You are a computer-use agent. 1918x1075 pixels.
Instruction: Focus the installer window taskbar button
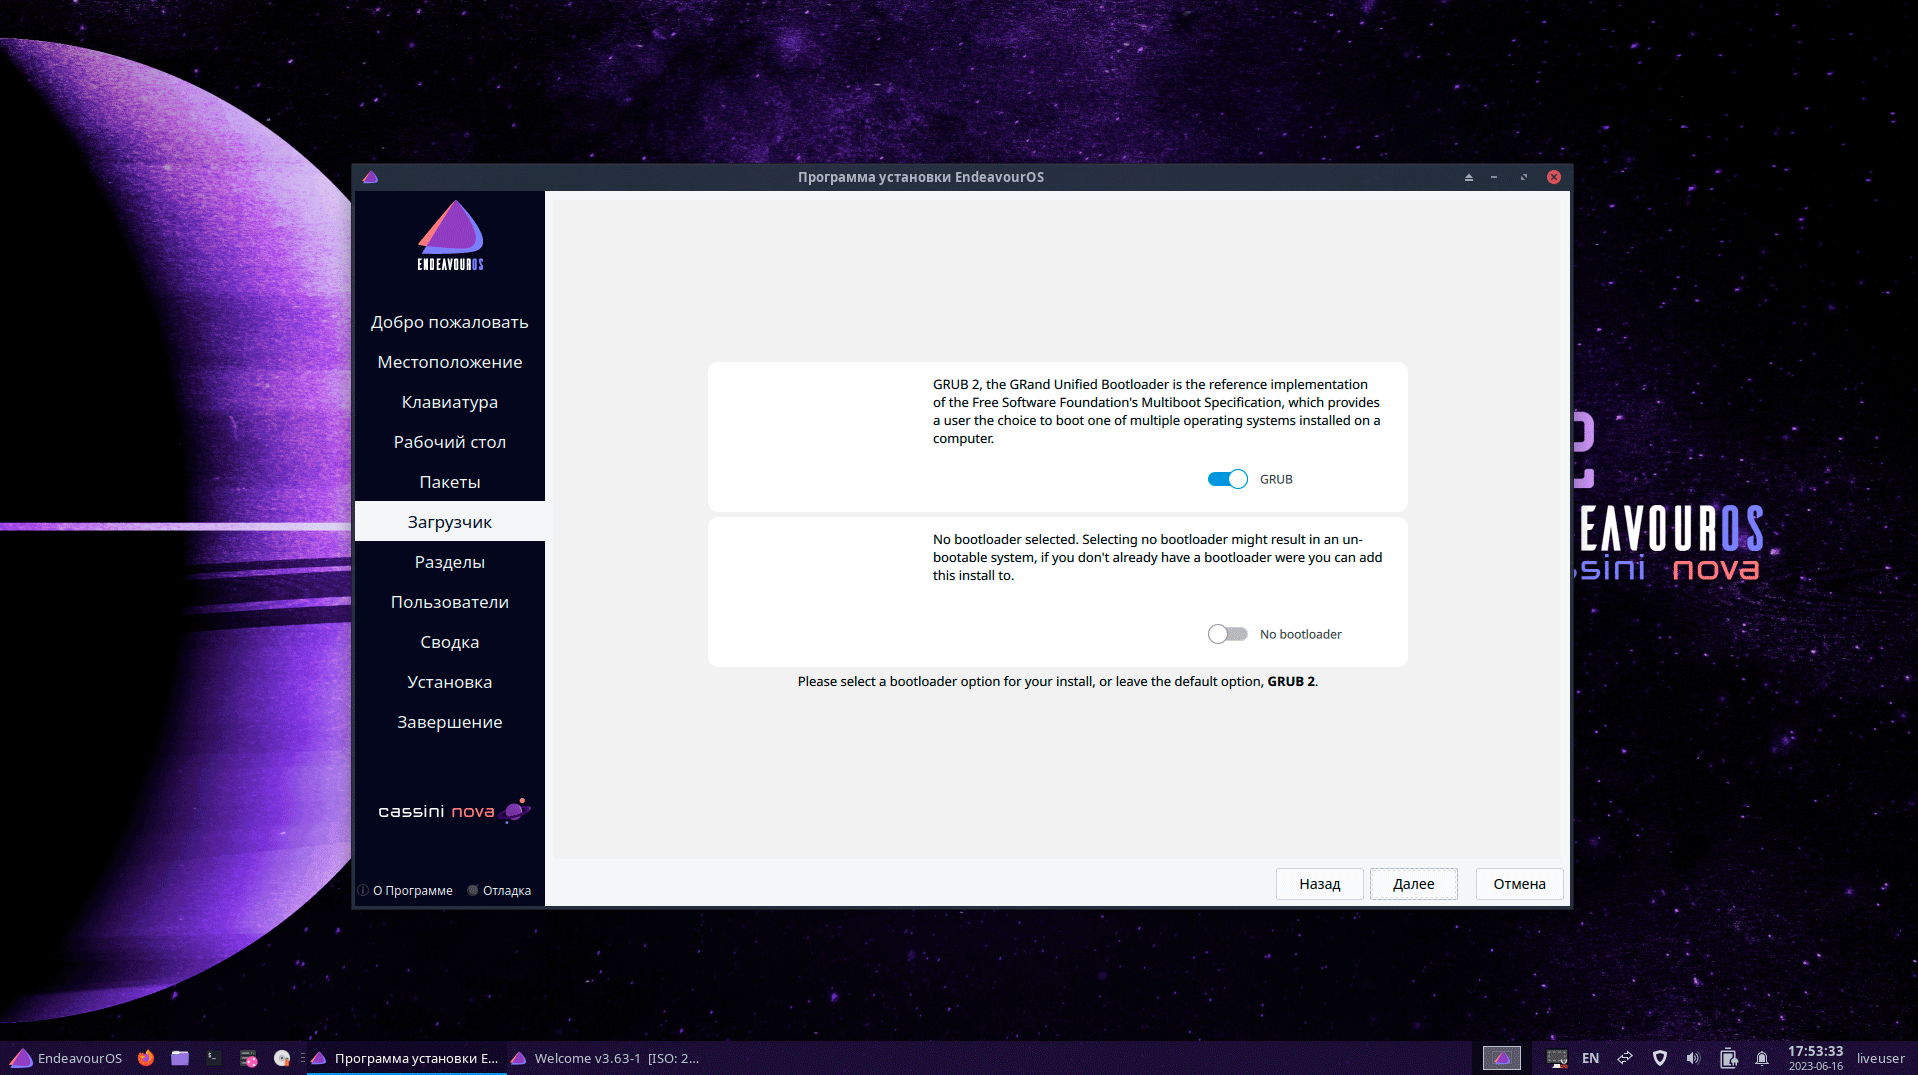pos(405,1058)
